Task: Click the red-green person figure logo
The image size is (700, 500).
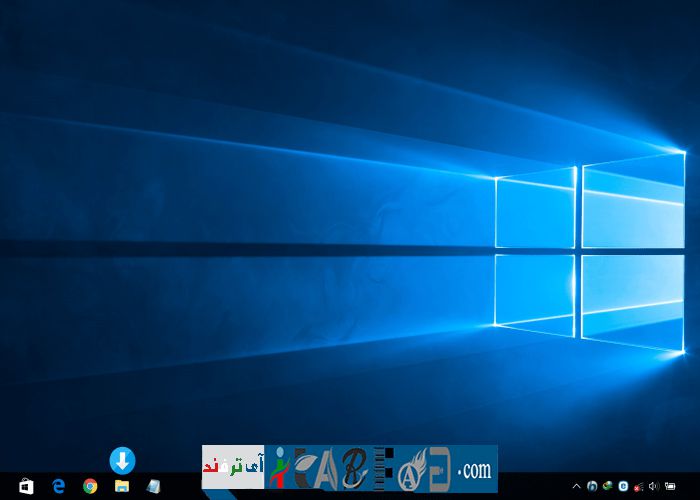Action: pyautogui.click(x=278, y=468)
